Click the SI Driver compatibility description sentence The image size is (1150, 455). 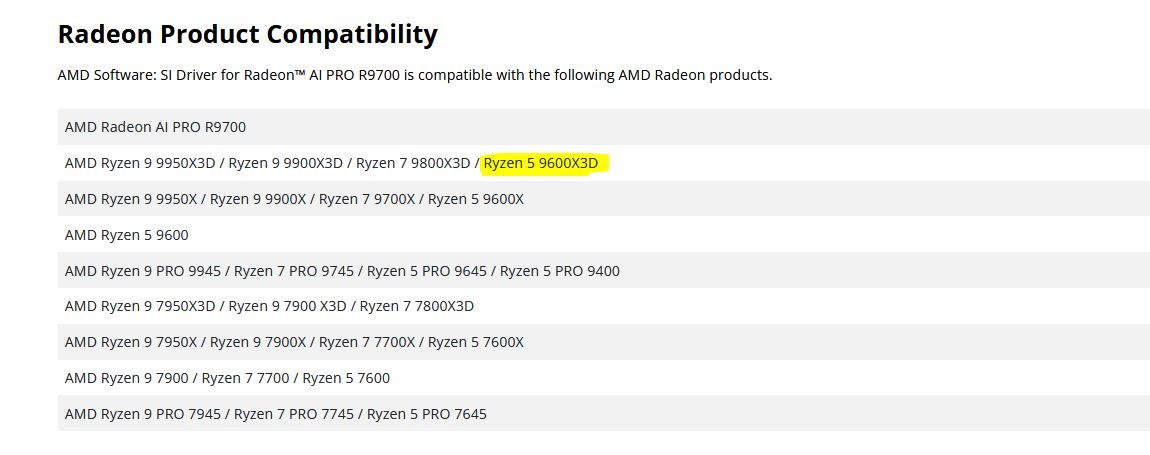415,76
